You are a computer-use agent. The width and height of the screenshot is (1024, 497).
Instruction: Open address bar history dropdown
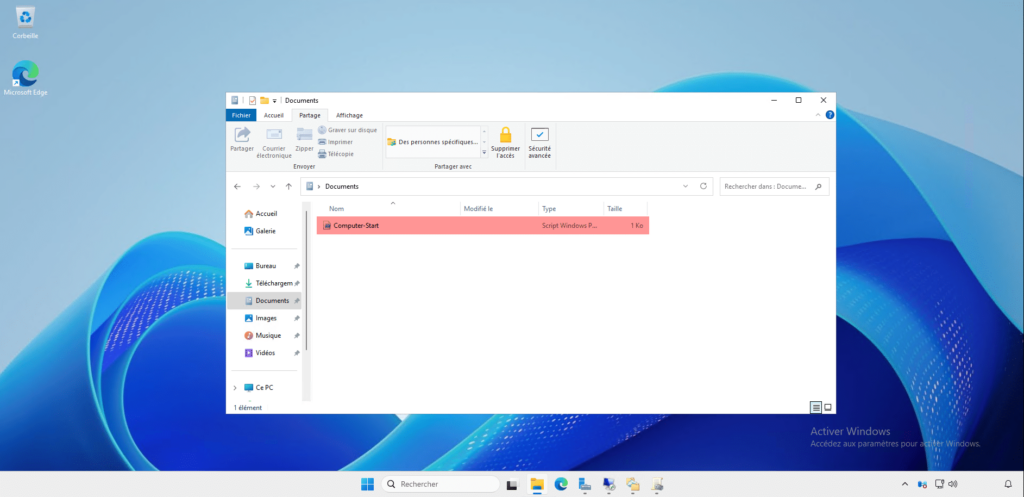pos(685,187)
